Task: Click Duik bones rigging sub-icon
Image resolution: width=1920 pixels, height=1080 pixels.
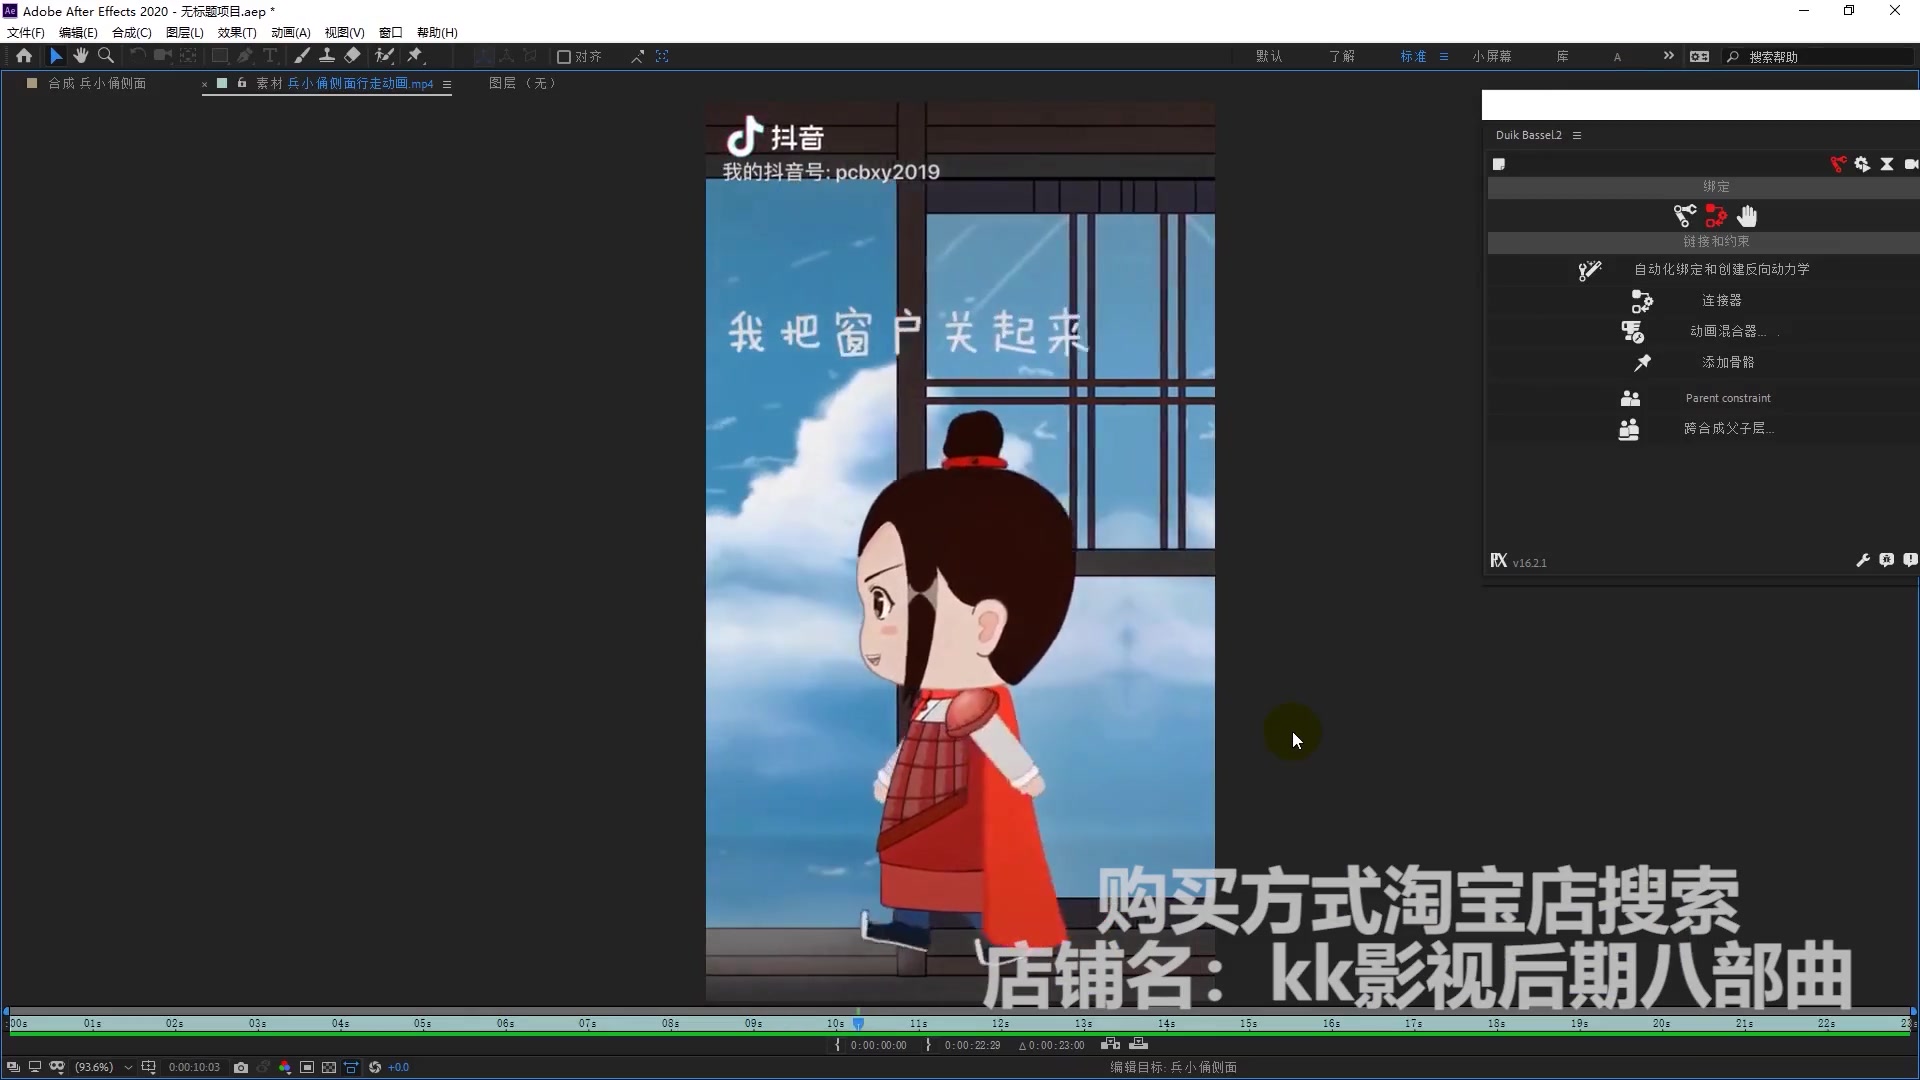Action: (x=1685, y=215)
